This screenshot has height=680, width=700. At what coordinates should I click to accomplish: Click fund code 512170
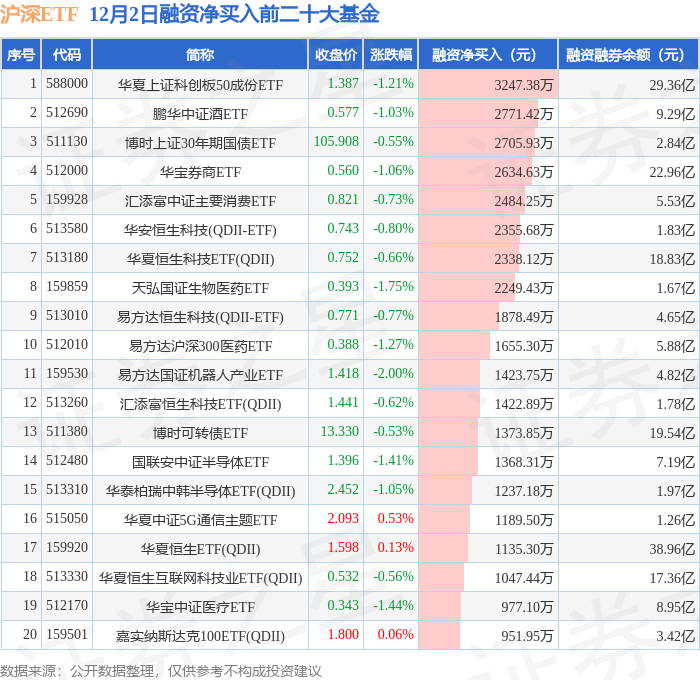(67, 606)
